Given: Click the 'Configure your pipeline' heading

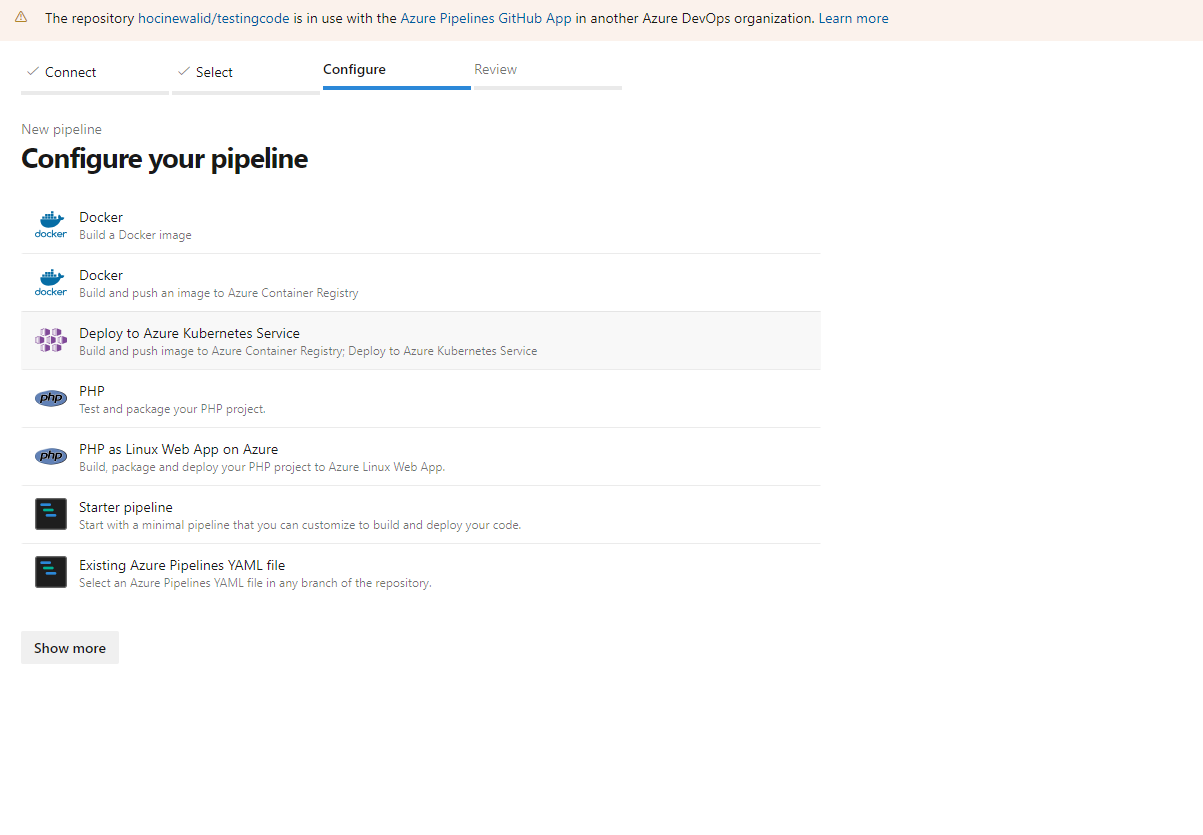Looking at the screenshot, I should pos(165,159).
